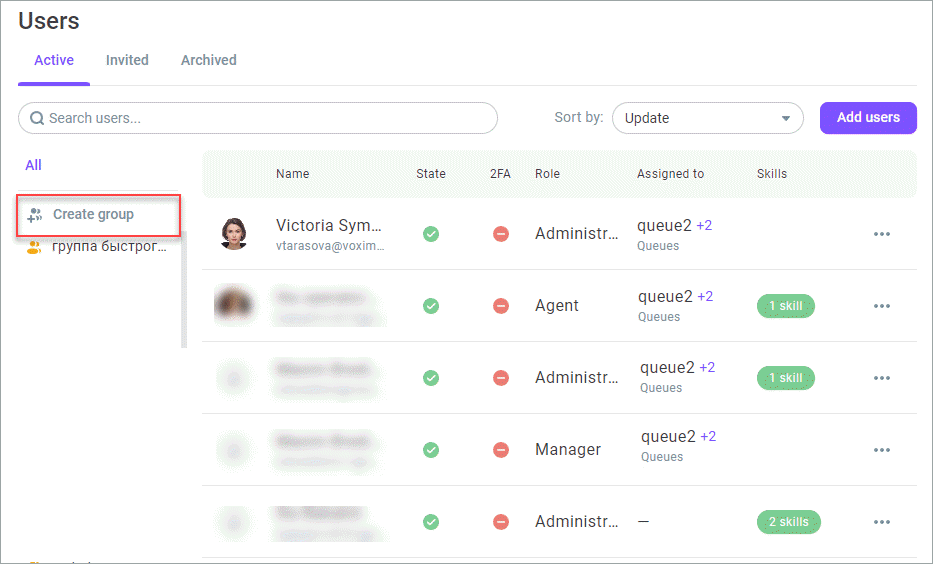Click the Skills column header

pyautogui.click(x=772, y=174)
